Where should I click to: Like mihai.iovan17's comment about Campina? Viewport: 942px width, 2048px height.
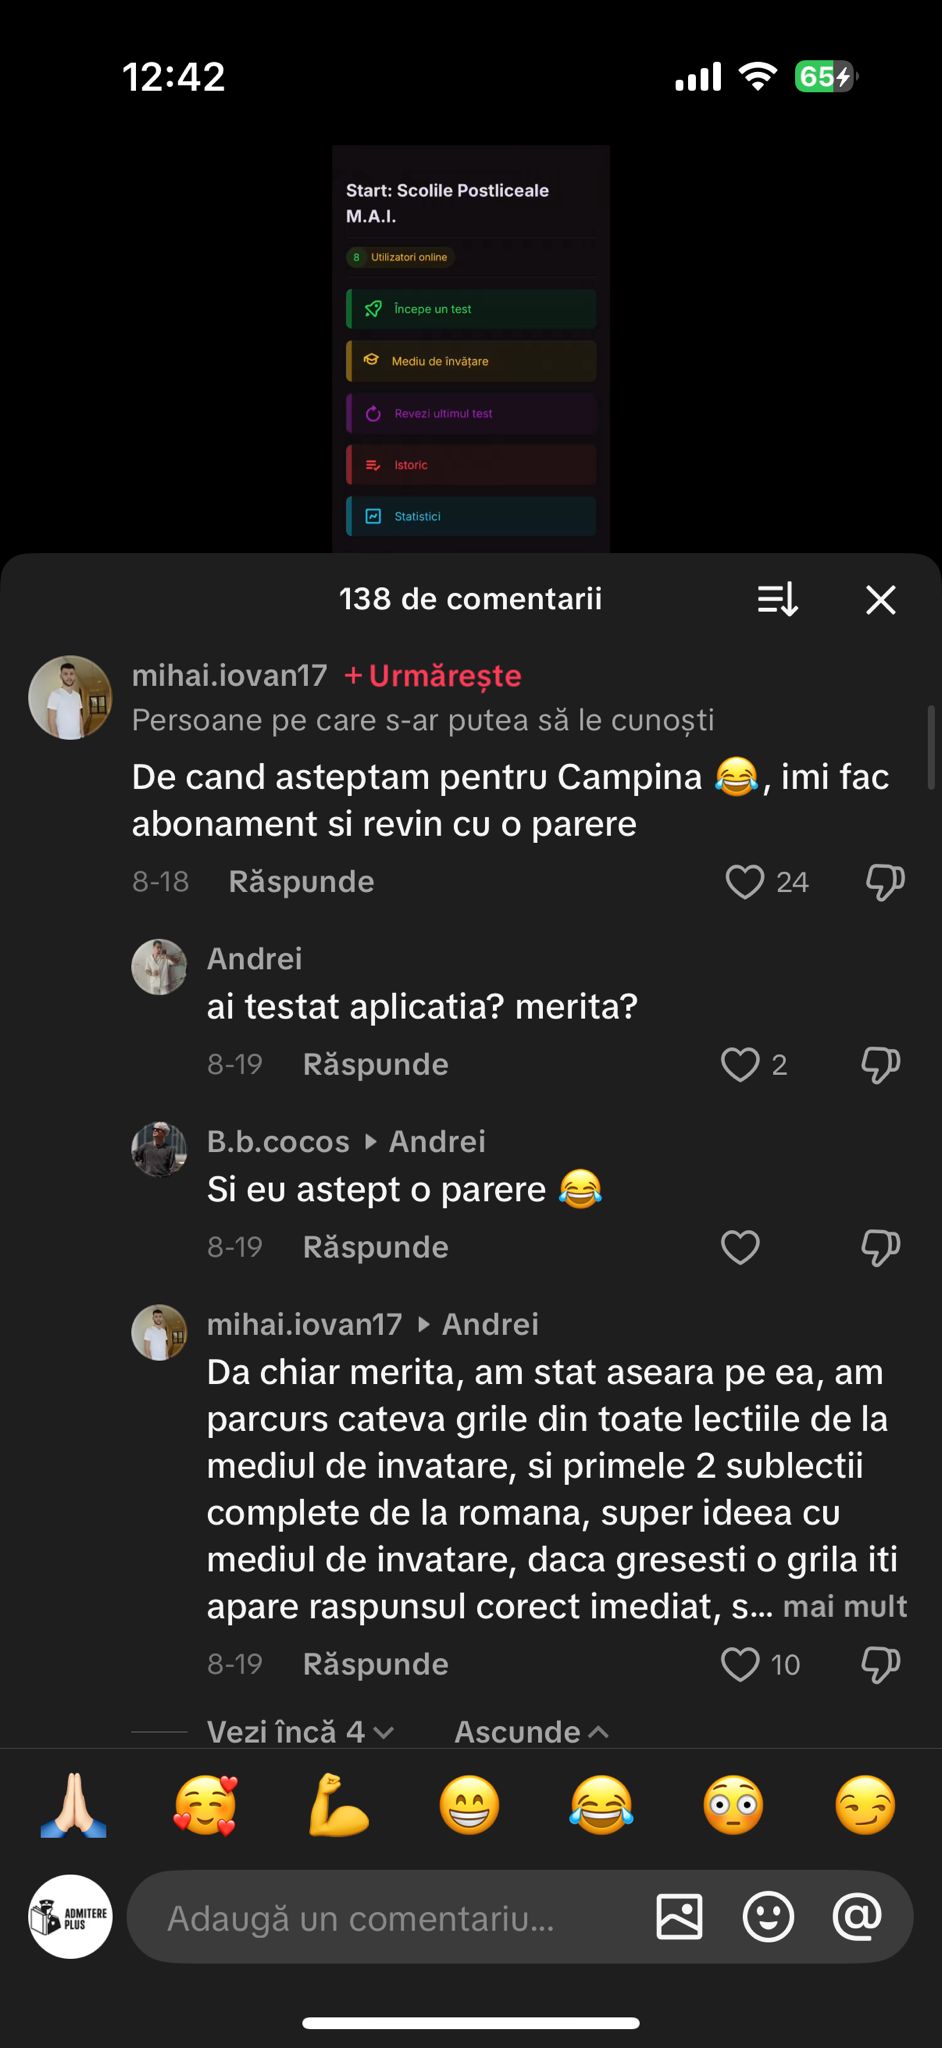pos(744,882)
